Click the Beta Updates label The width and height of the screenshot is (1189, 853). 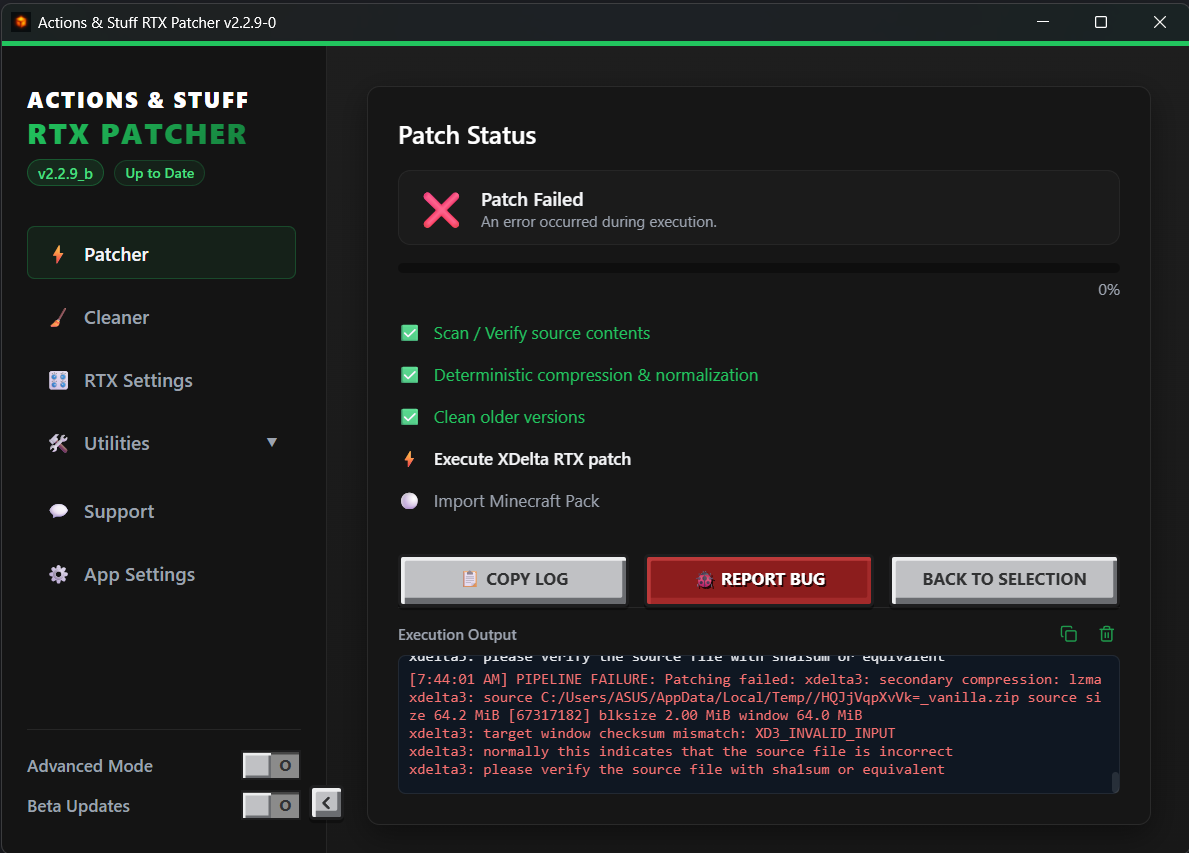(x=78, y=806)
